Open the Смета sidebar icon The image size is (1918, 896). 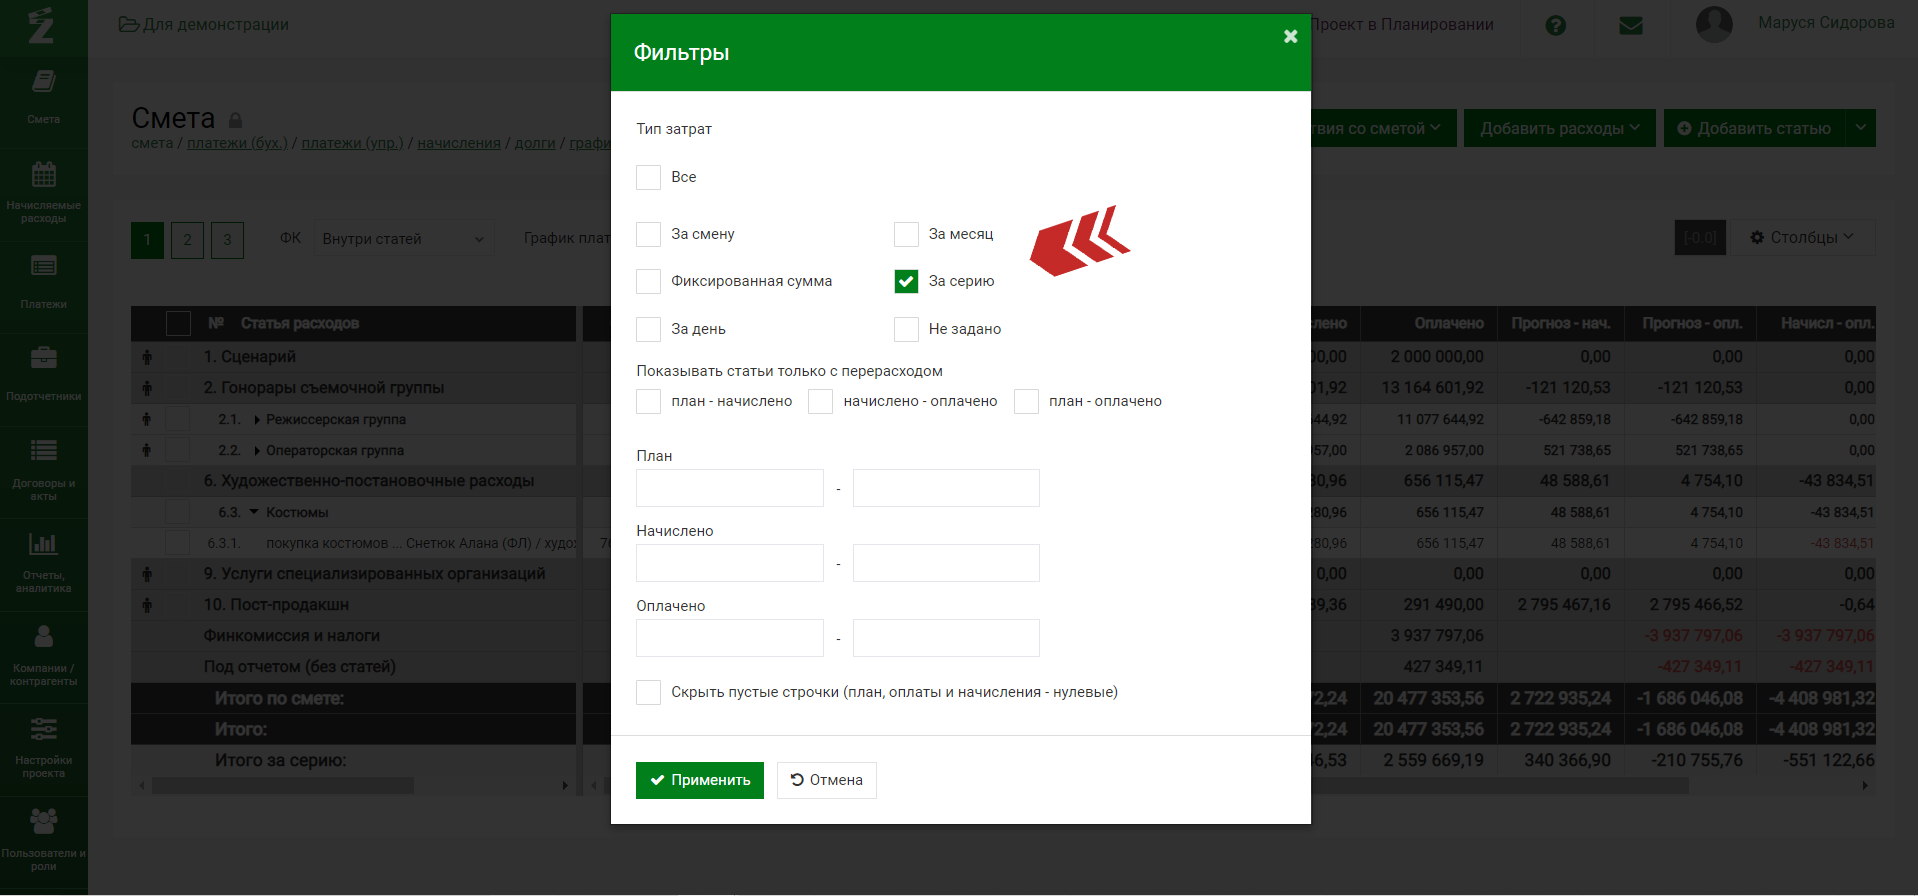(x=43, y=82)
